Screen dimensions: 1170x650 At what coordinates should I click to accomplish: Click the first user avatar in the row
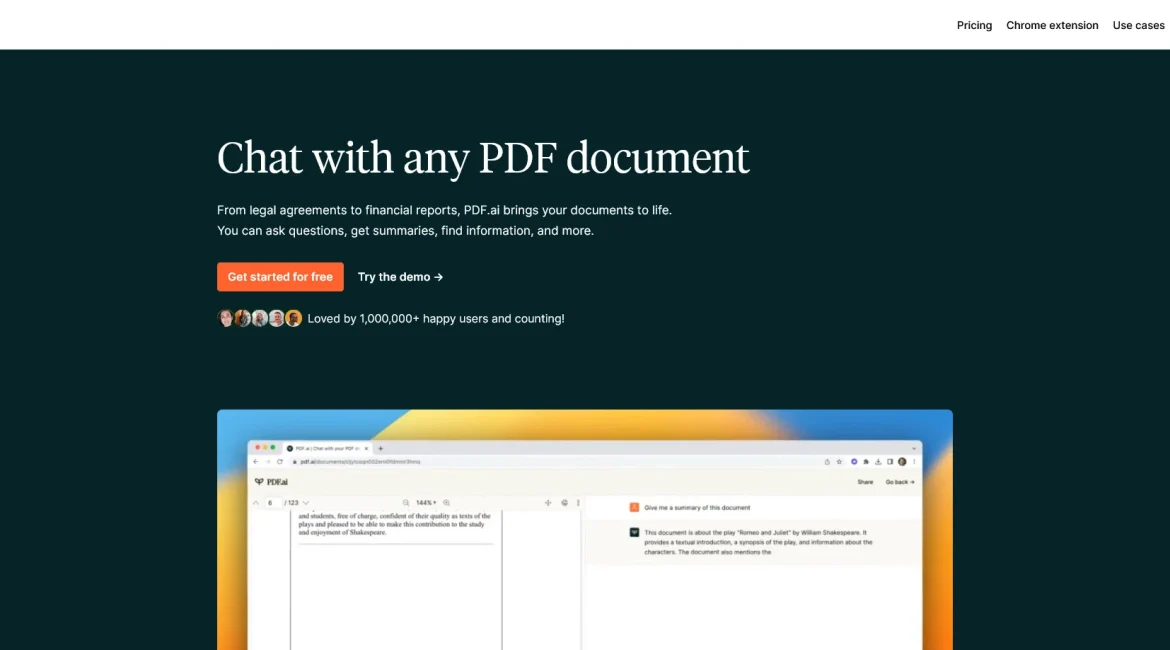coord(225,319)
